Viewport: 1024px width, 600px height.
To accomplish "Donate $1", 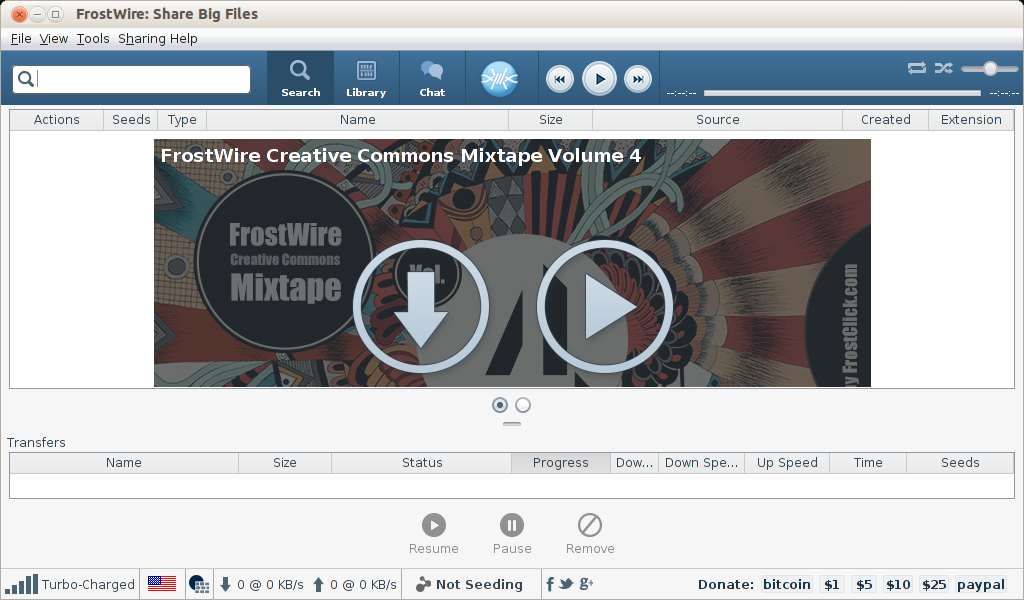I will coord(831,584).
